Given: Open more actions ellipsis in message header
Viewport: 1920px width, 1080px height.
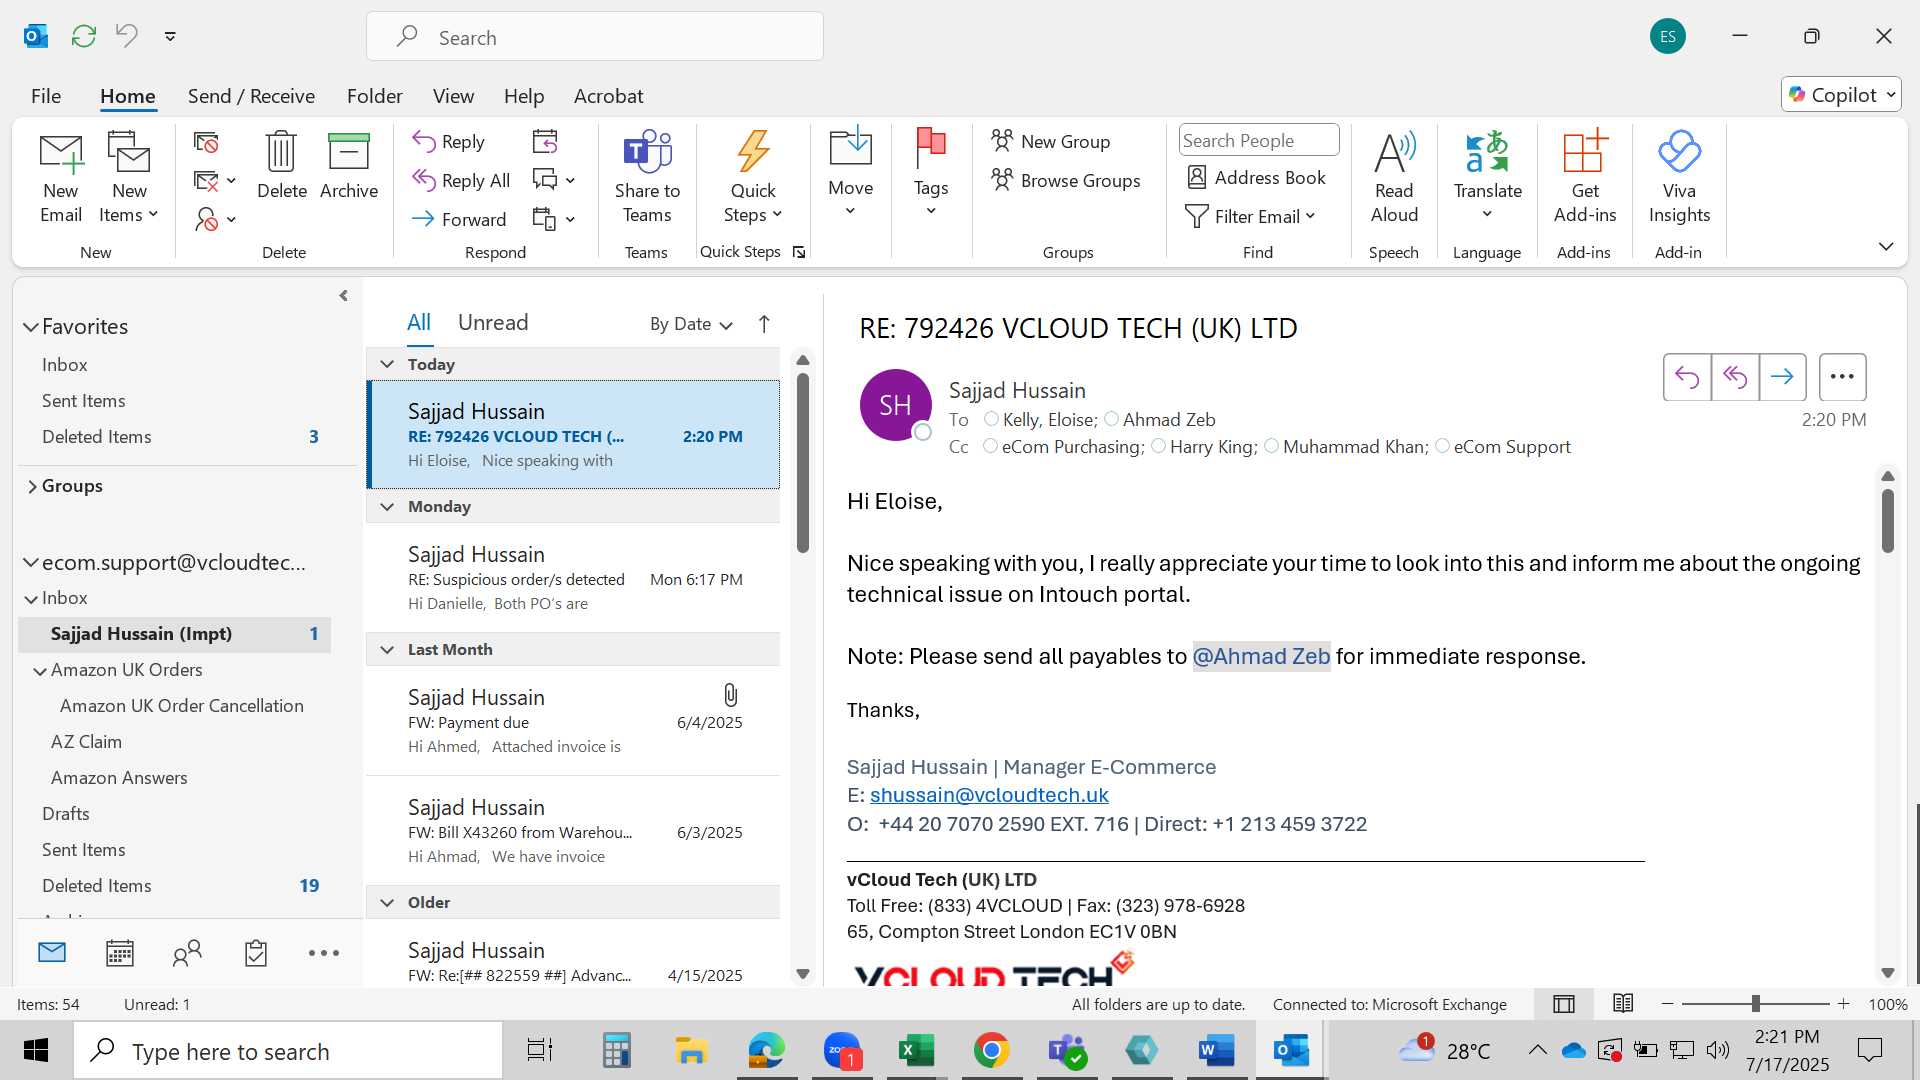Looking at the screenshot, I should (x=1842, y=377).
